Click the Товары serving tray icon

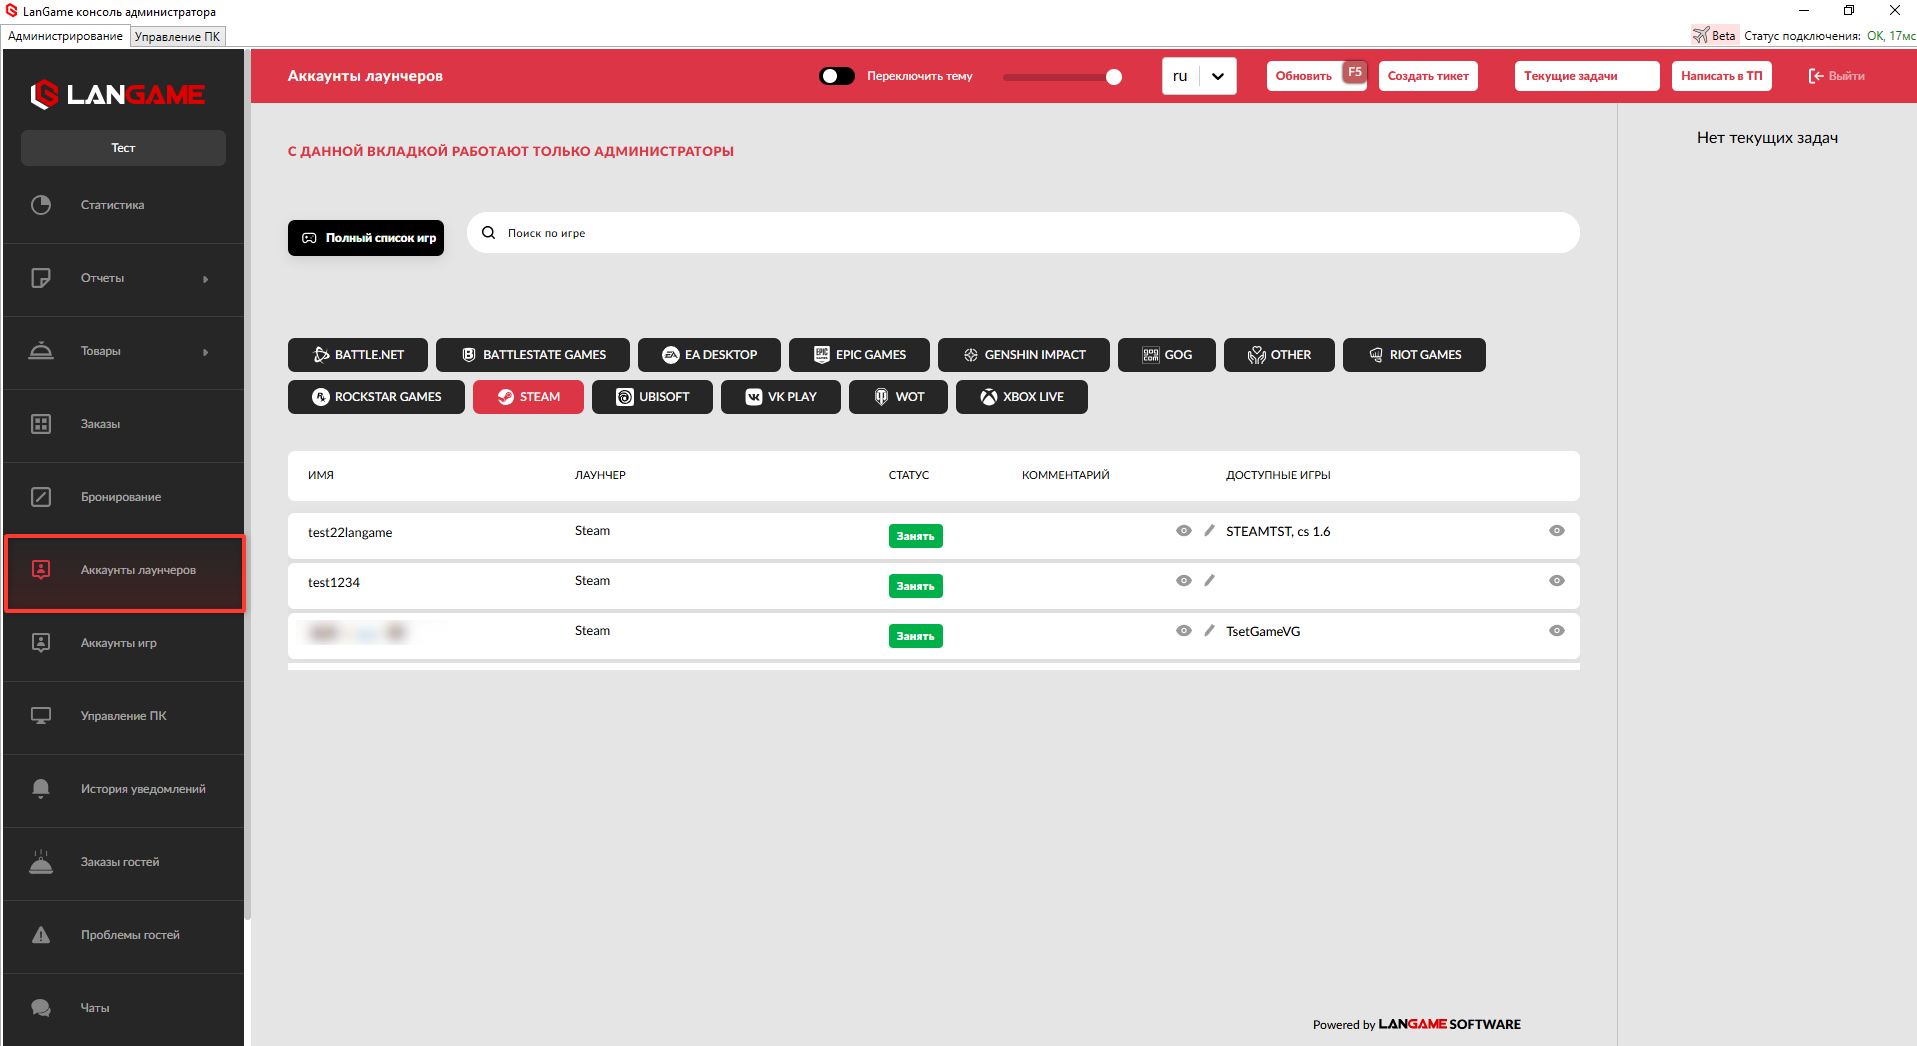41,351
